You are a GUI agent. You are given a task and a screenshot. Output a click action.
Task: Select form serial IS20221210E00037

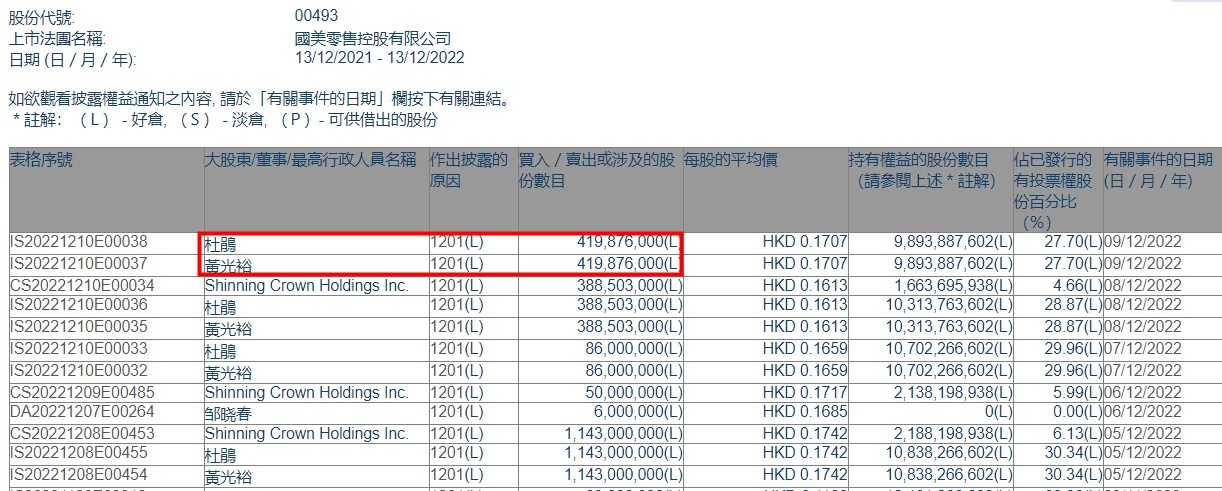click(79, 264)
